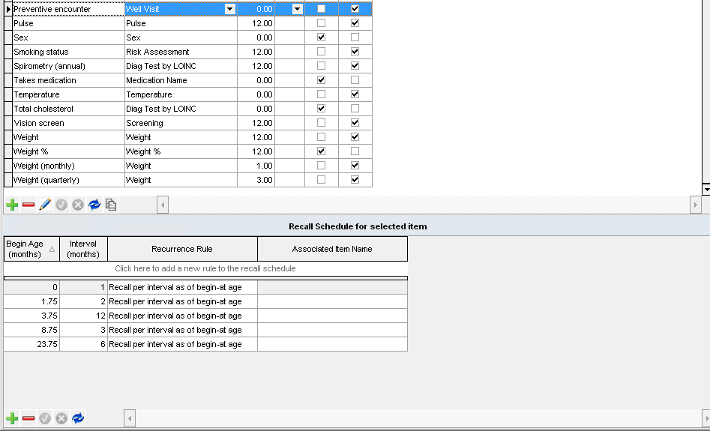The image size is (710, 431).
Task: Select Preventive encounter row indicator arrow
Action: (x=8, y=9)
